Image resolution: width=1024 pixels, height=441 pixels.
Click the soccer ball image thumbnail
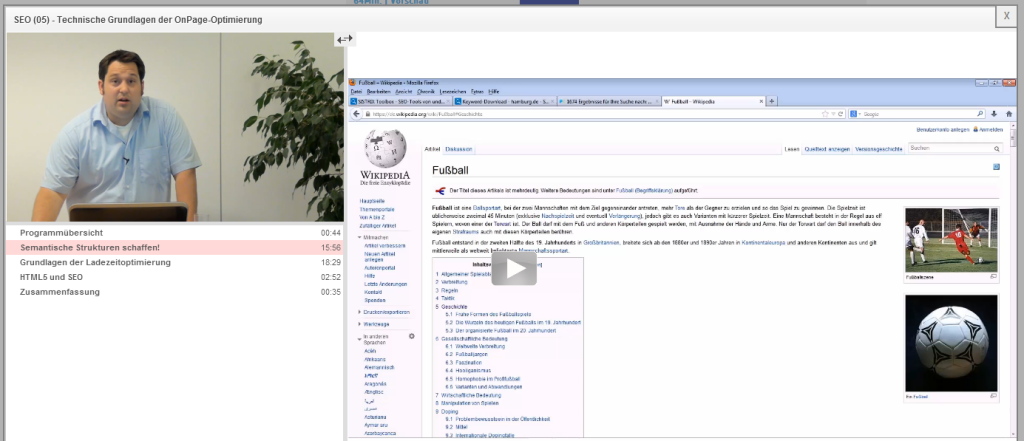[952, 343]
